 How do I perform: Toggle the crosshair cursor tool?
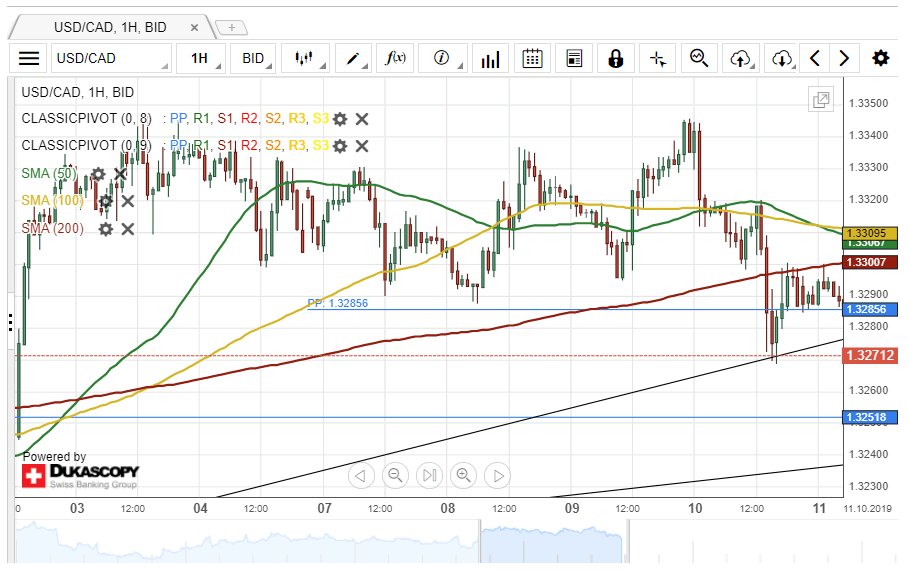657,58
